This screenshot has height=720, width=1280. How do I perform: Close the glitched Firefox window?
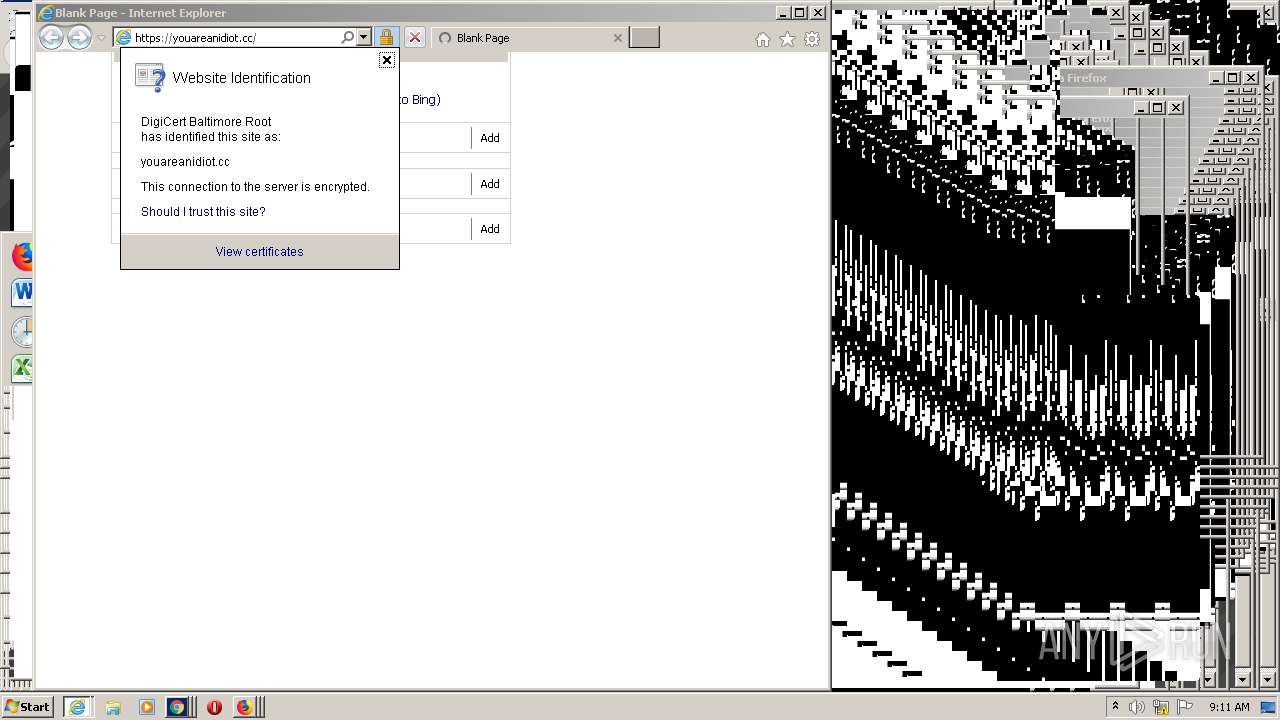pyautogui.click(x=1250, y=78)
